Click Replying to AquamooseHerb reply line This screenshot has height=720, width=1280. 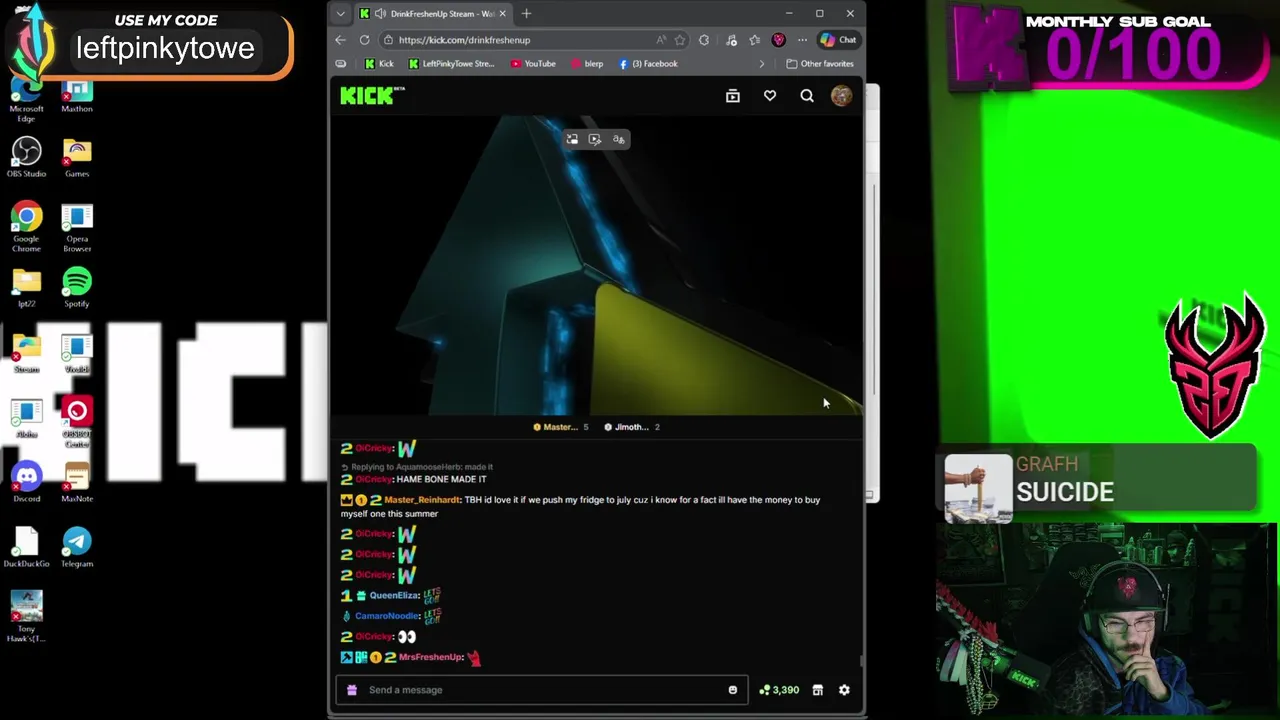[x=417, y=467]
